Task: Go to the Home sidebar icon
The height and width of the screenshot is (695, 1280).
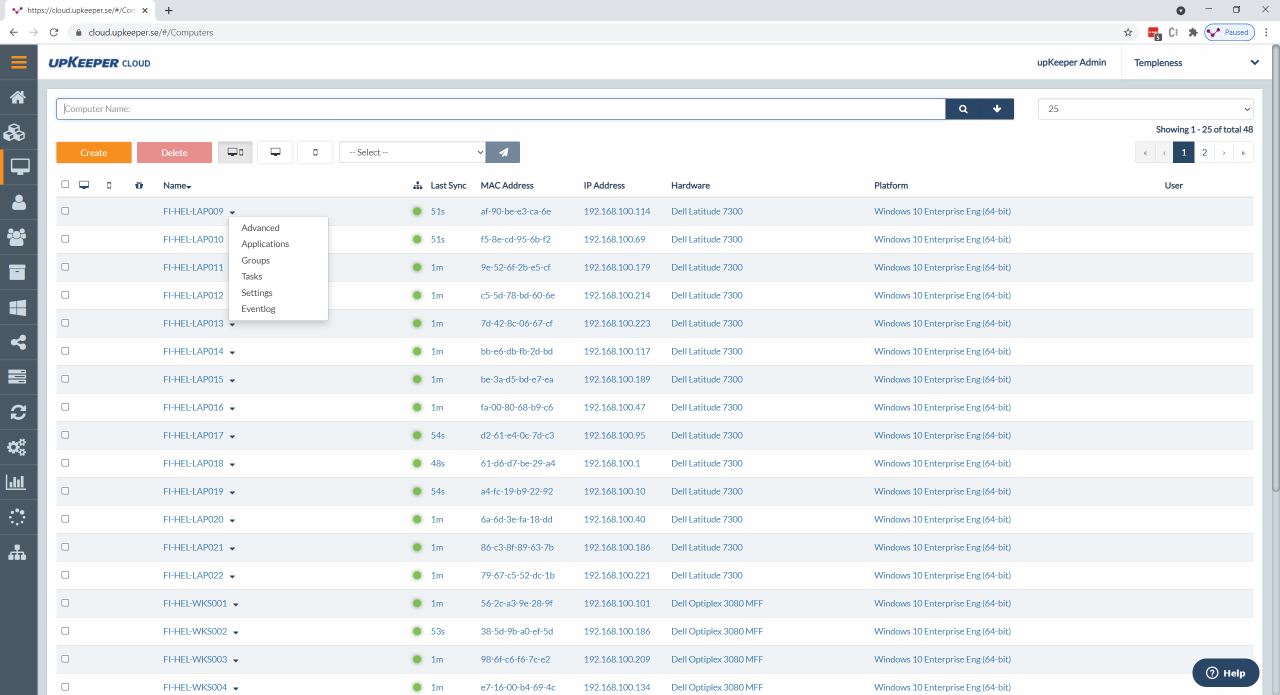Action: (18, 97)
